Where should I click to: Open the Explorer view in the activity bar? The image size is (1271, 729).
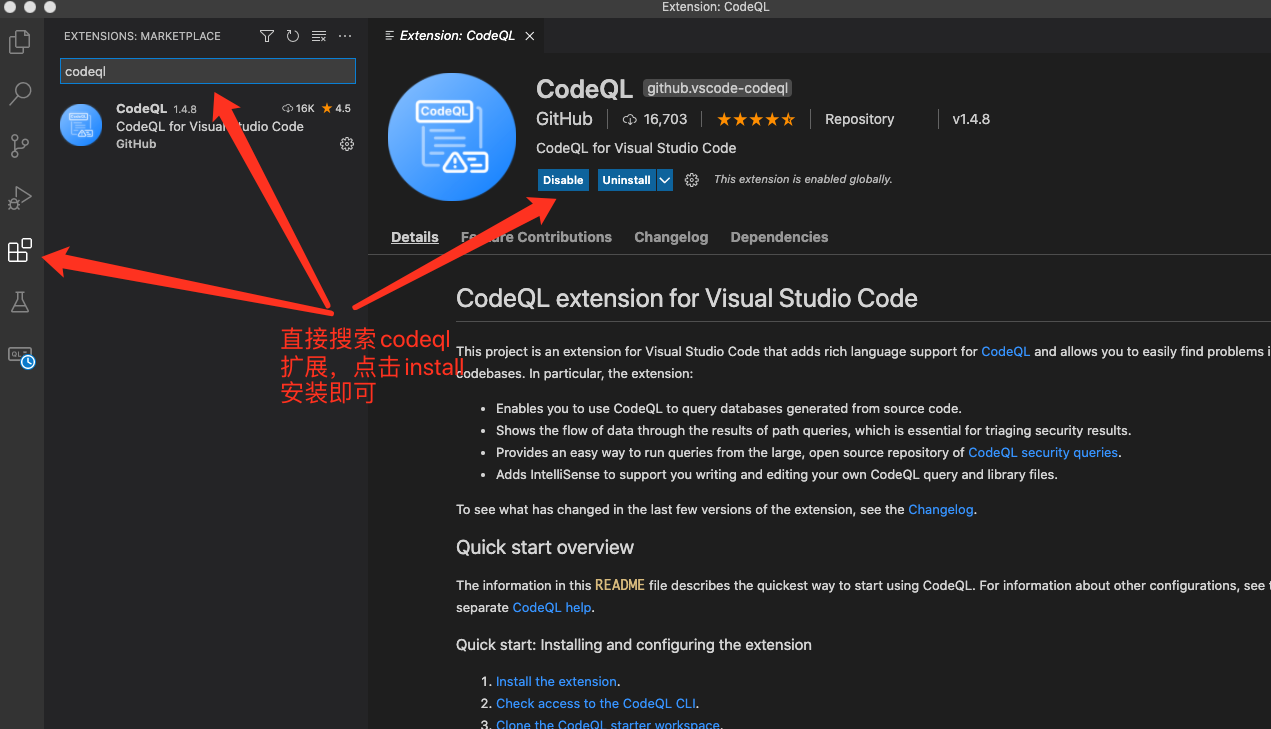click(20, 41)
